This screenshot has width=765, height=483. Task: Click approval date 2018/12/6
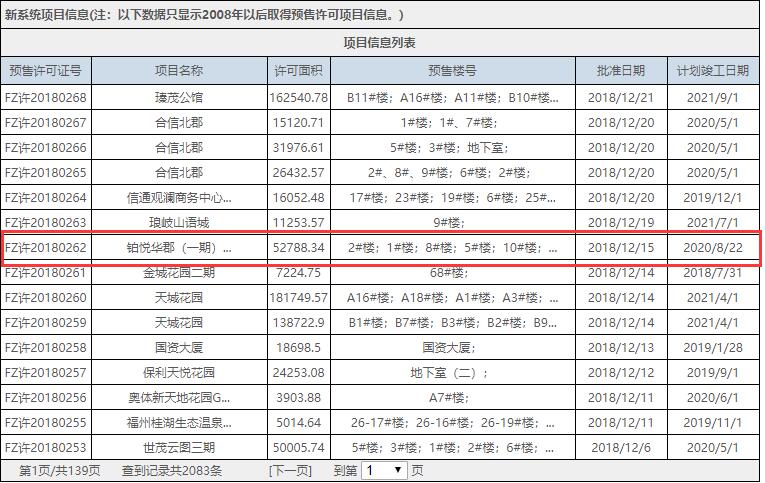[x=621, y=448]
